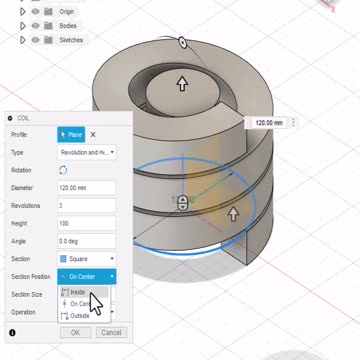Select the Sketches tree label

pos(71,40)
